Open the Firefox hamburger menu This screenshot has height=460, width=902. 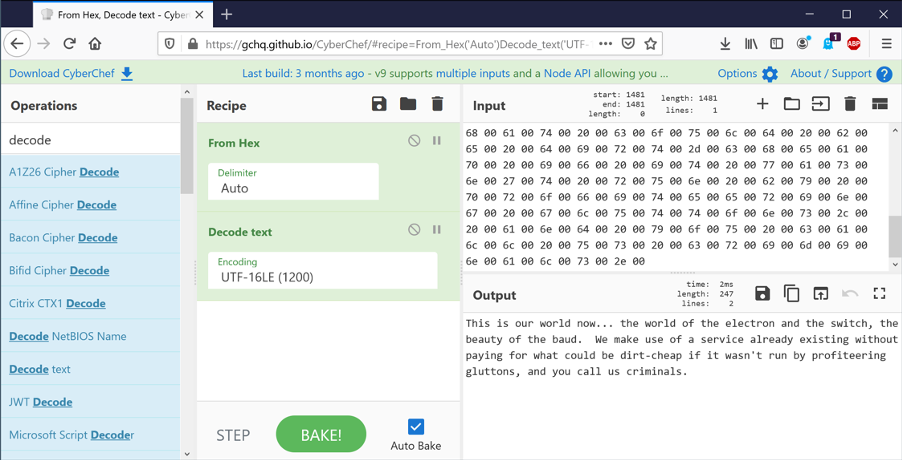[x=886, y=44]
